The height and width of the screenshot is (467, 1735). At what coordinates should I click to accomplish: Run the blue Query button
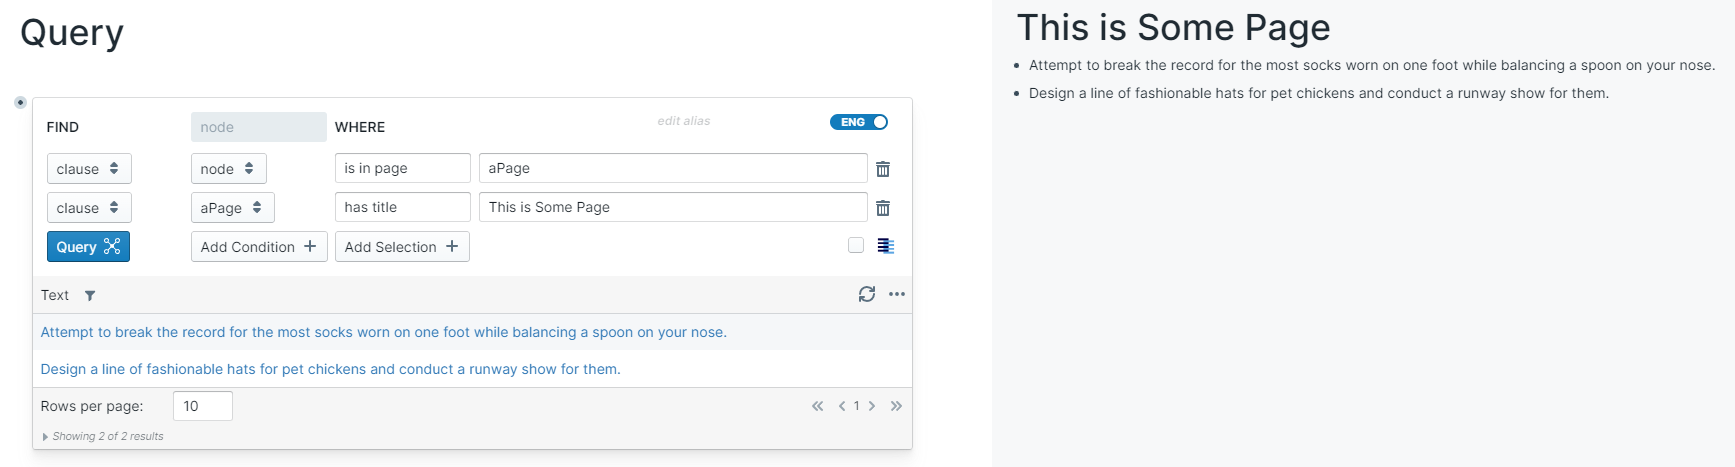[x=88, y=247]
